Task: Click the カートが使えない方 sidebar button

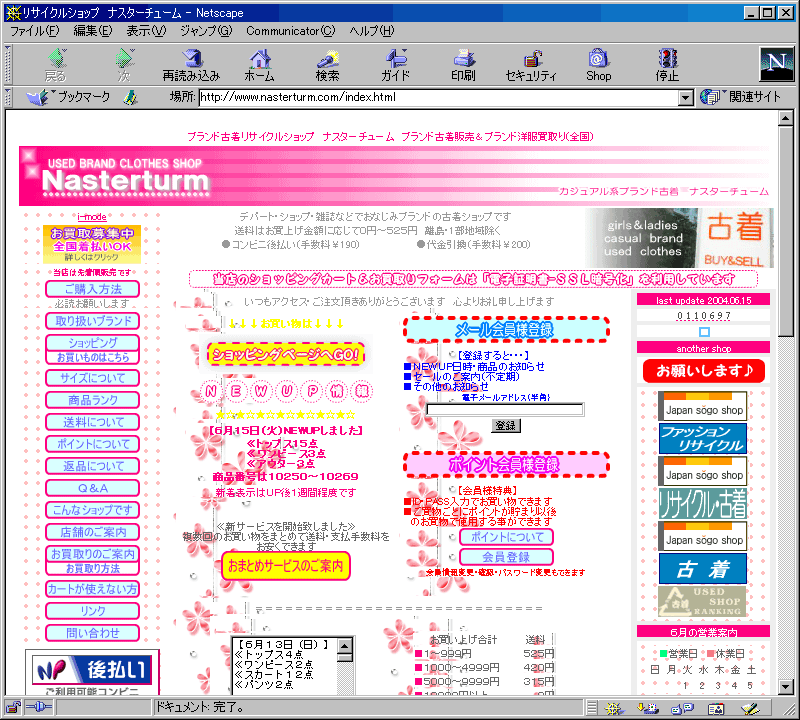Action: (92, 589)
